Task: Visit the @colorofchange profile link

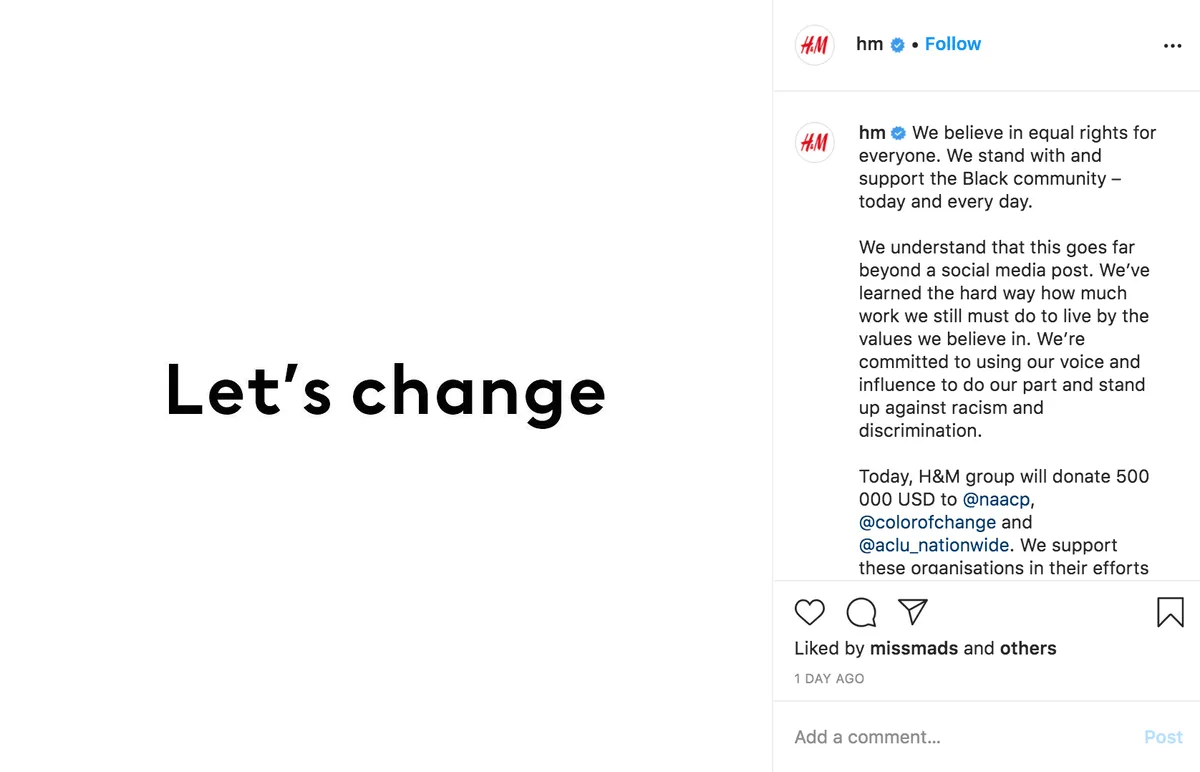Action: [x=928, y=522]
